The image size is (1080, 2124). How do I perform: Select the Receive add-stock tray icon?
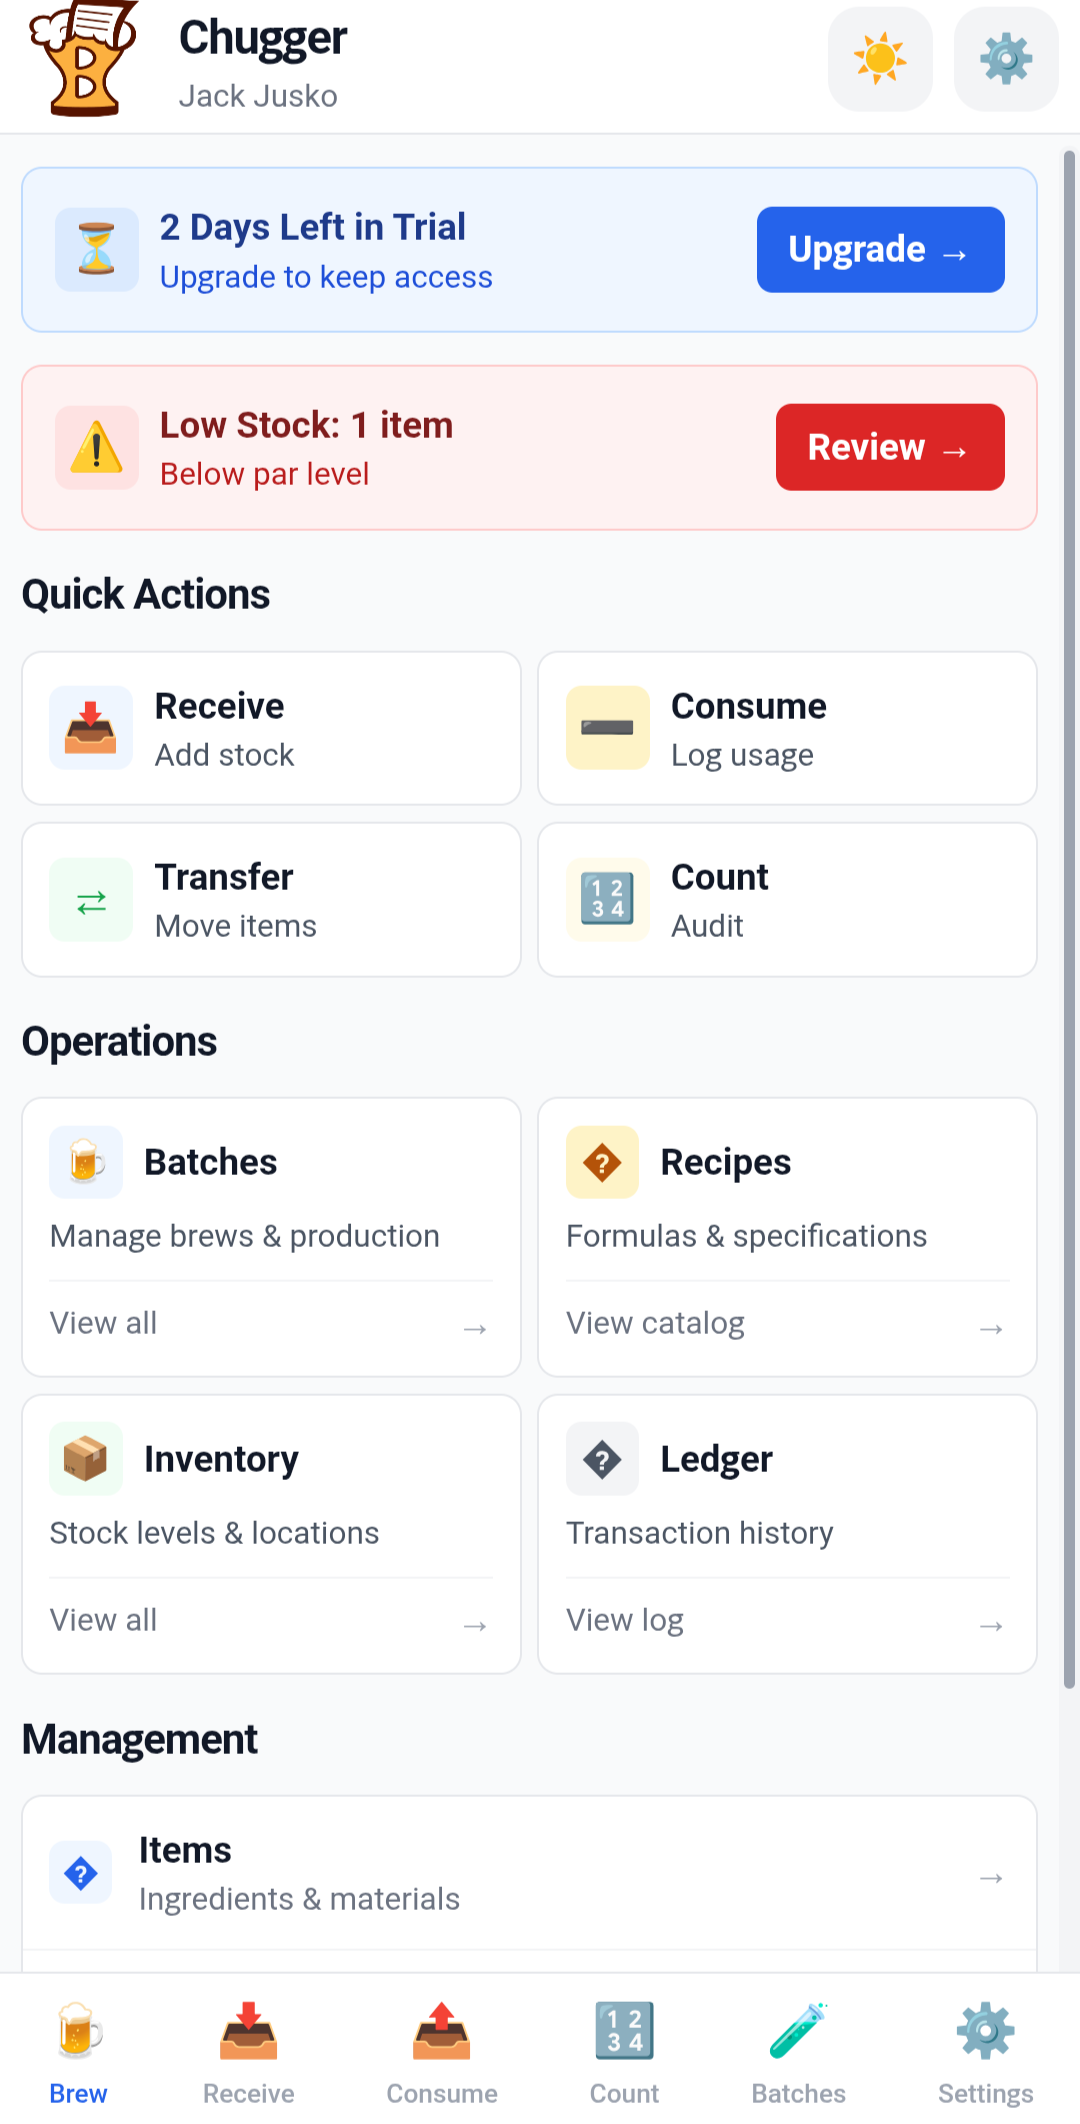pos(90,727)
